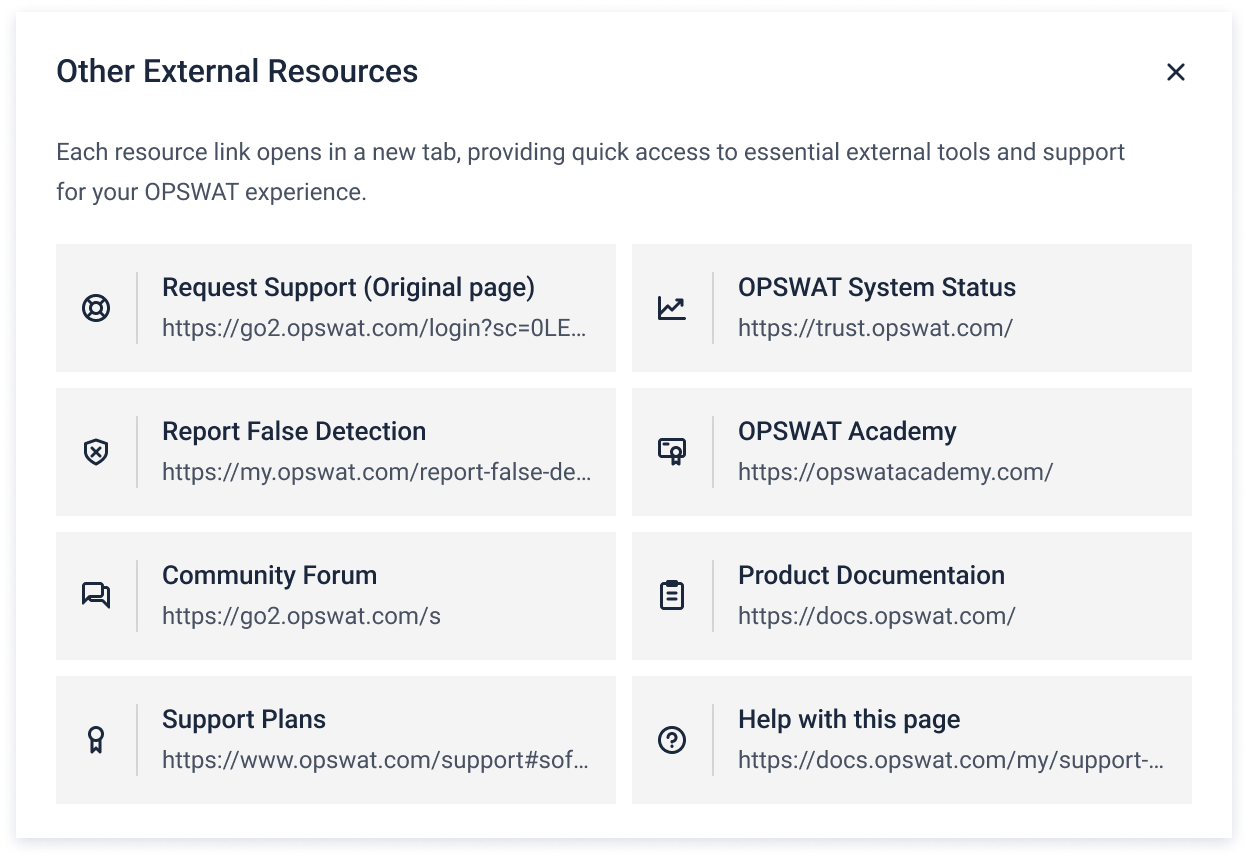Click the chat bubbles Community Forum icon
Viewport: 1248px width, 858px height.
click(96, 596)
